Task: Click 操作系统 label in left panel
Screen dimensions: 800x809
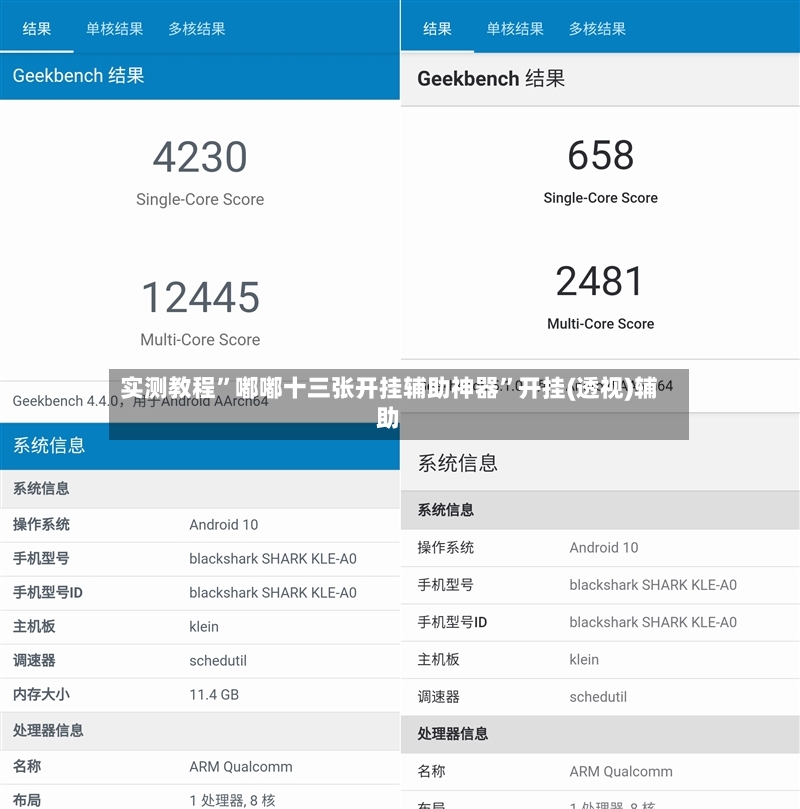Action: (x=41, y=525)
